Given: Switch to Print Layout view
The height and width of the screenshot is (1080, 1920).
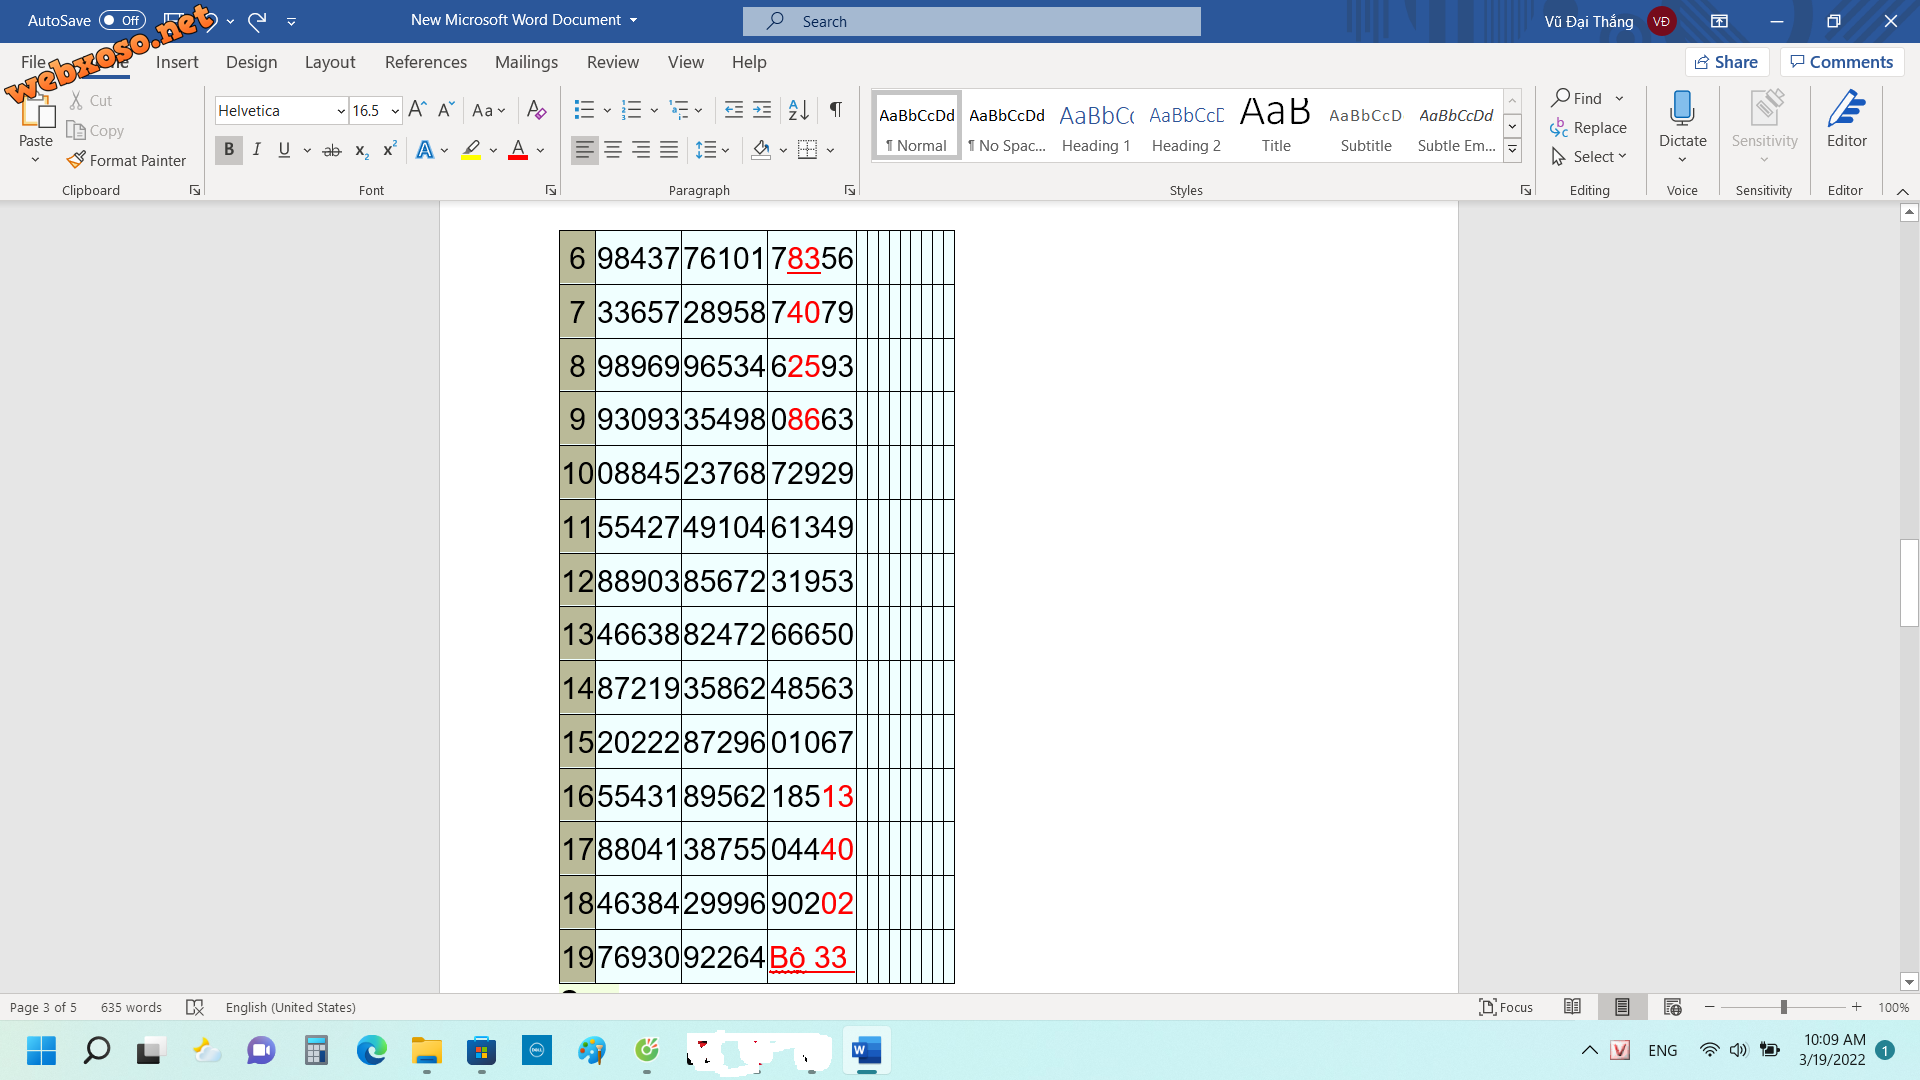Looking at the screenshot, I should click(1622, 1007).
